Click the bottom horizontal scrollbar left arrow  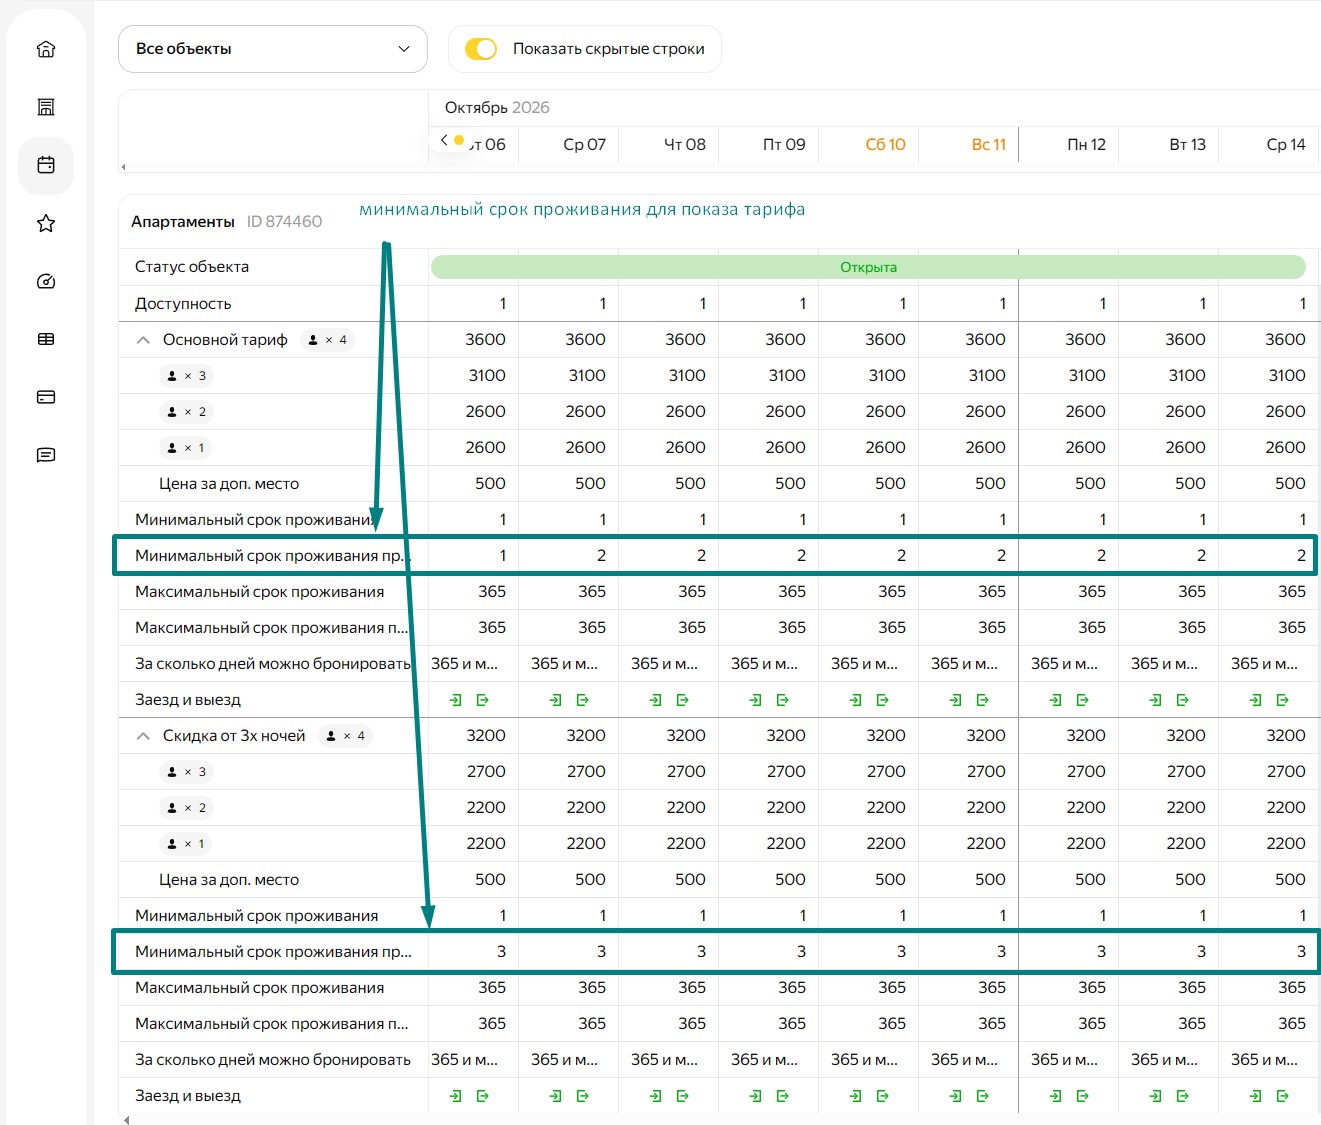pos(125,1120)
